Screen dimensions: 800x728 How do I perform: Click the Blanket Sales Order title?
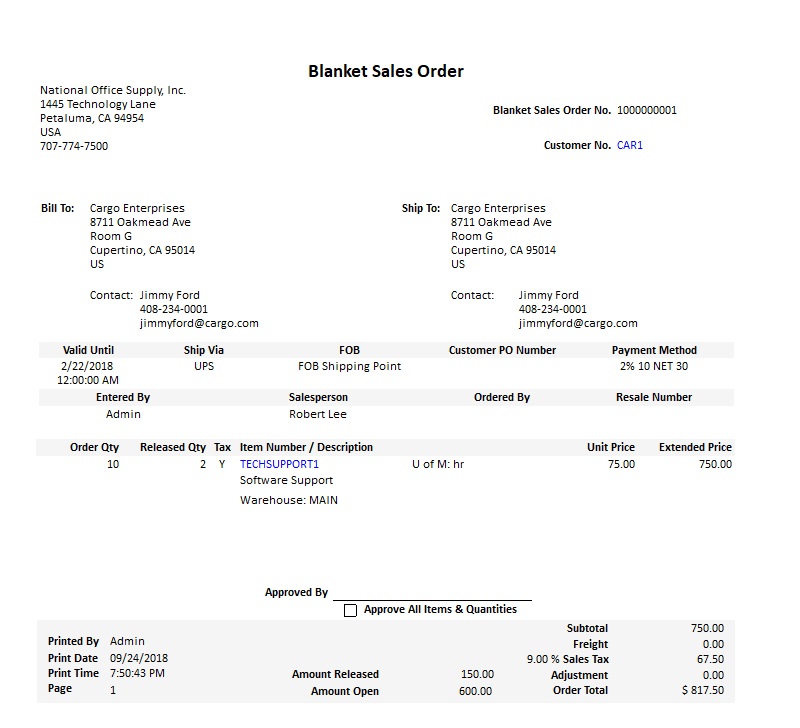pos(385,71)
